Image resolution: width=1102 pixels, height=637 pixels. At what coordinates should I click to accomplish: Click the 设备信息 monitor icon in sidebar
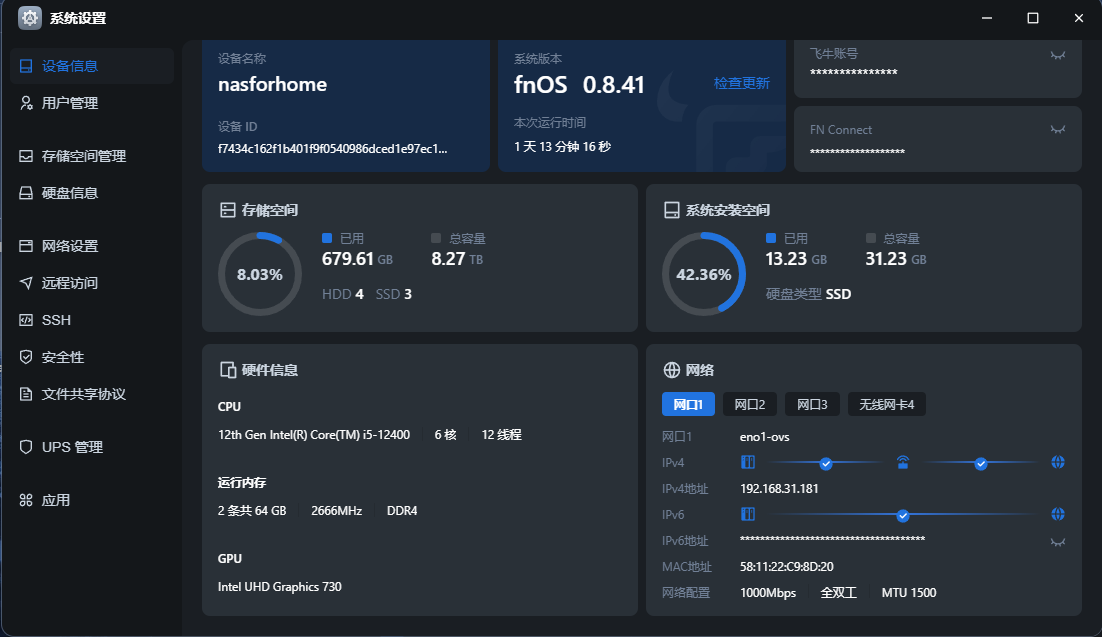tap(26, 66)
